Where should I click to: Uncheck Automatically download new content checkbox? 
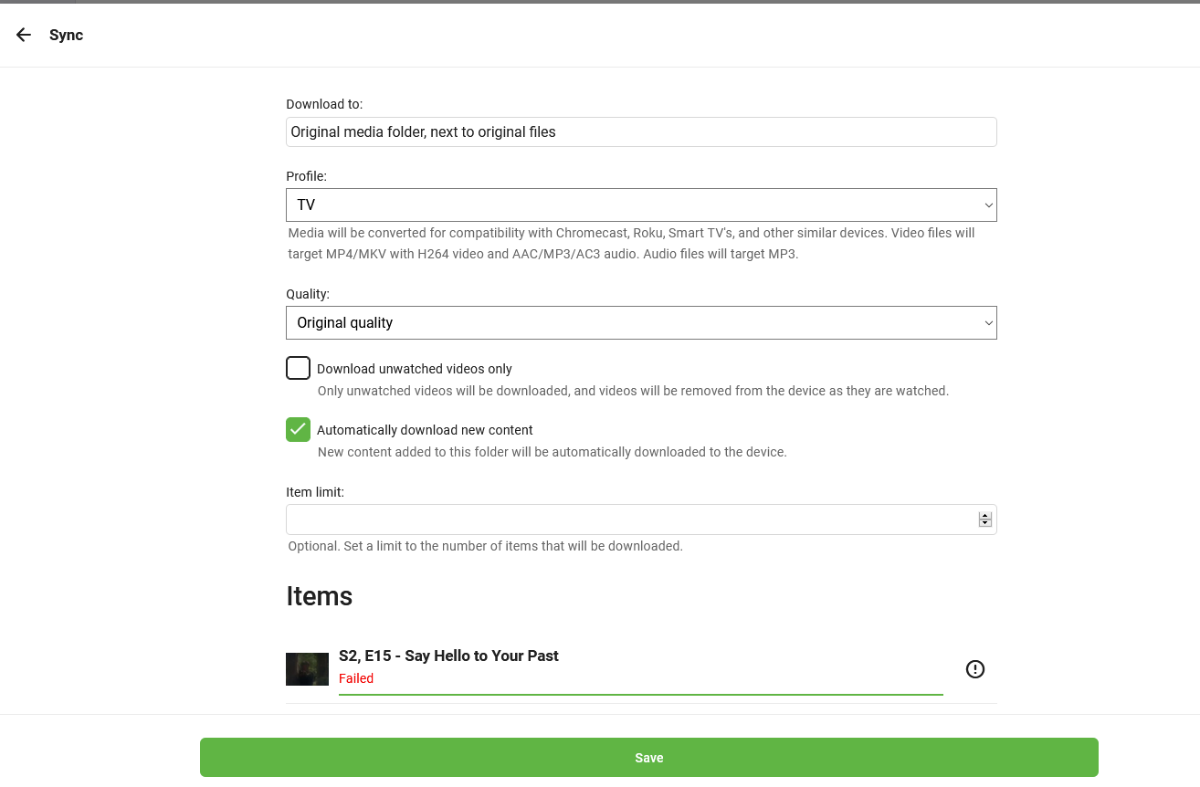point(298,429)
